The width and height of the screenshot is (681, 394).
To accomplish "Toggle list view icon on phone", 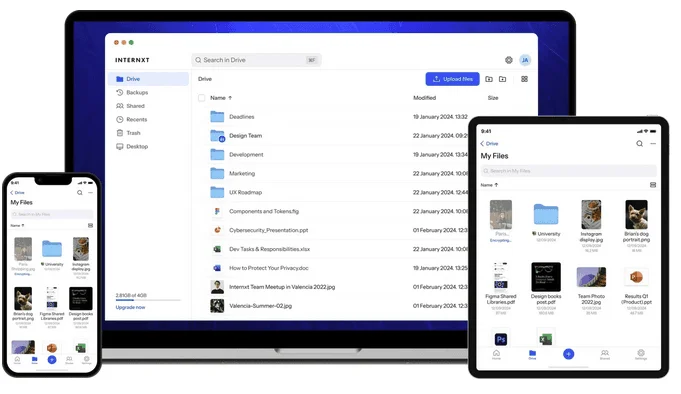I will point(90,225).
